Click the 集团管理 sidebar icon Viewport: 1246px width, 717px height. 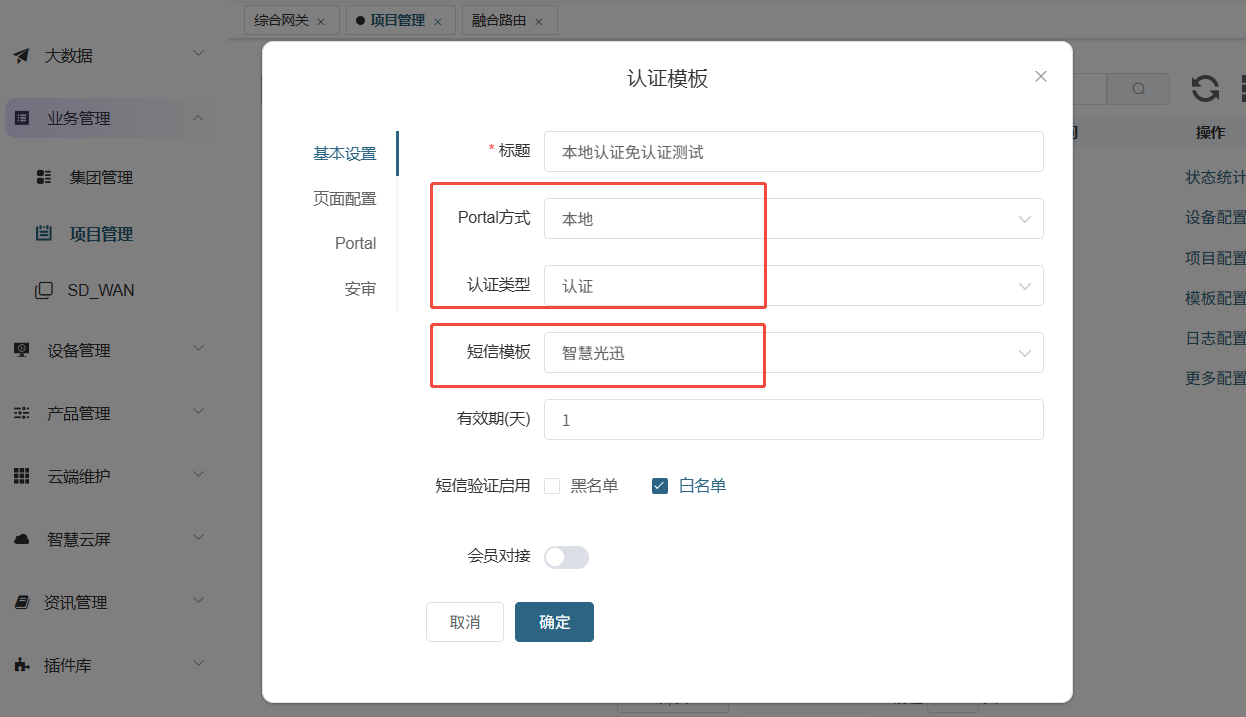(x=44, y=178)
